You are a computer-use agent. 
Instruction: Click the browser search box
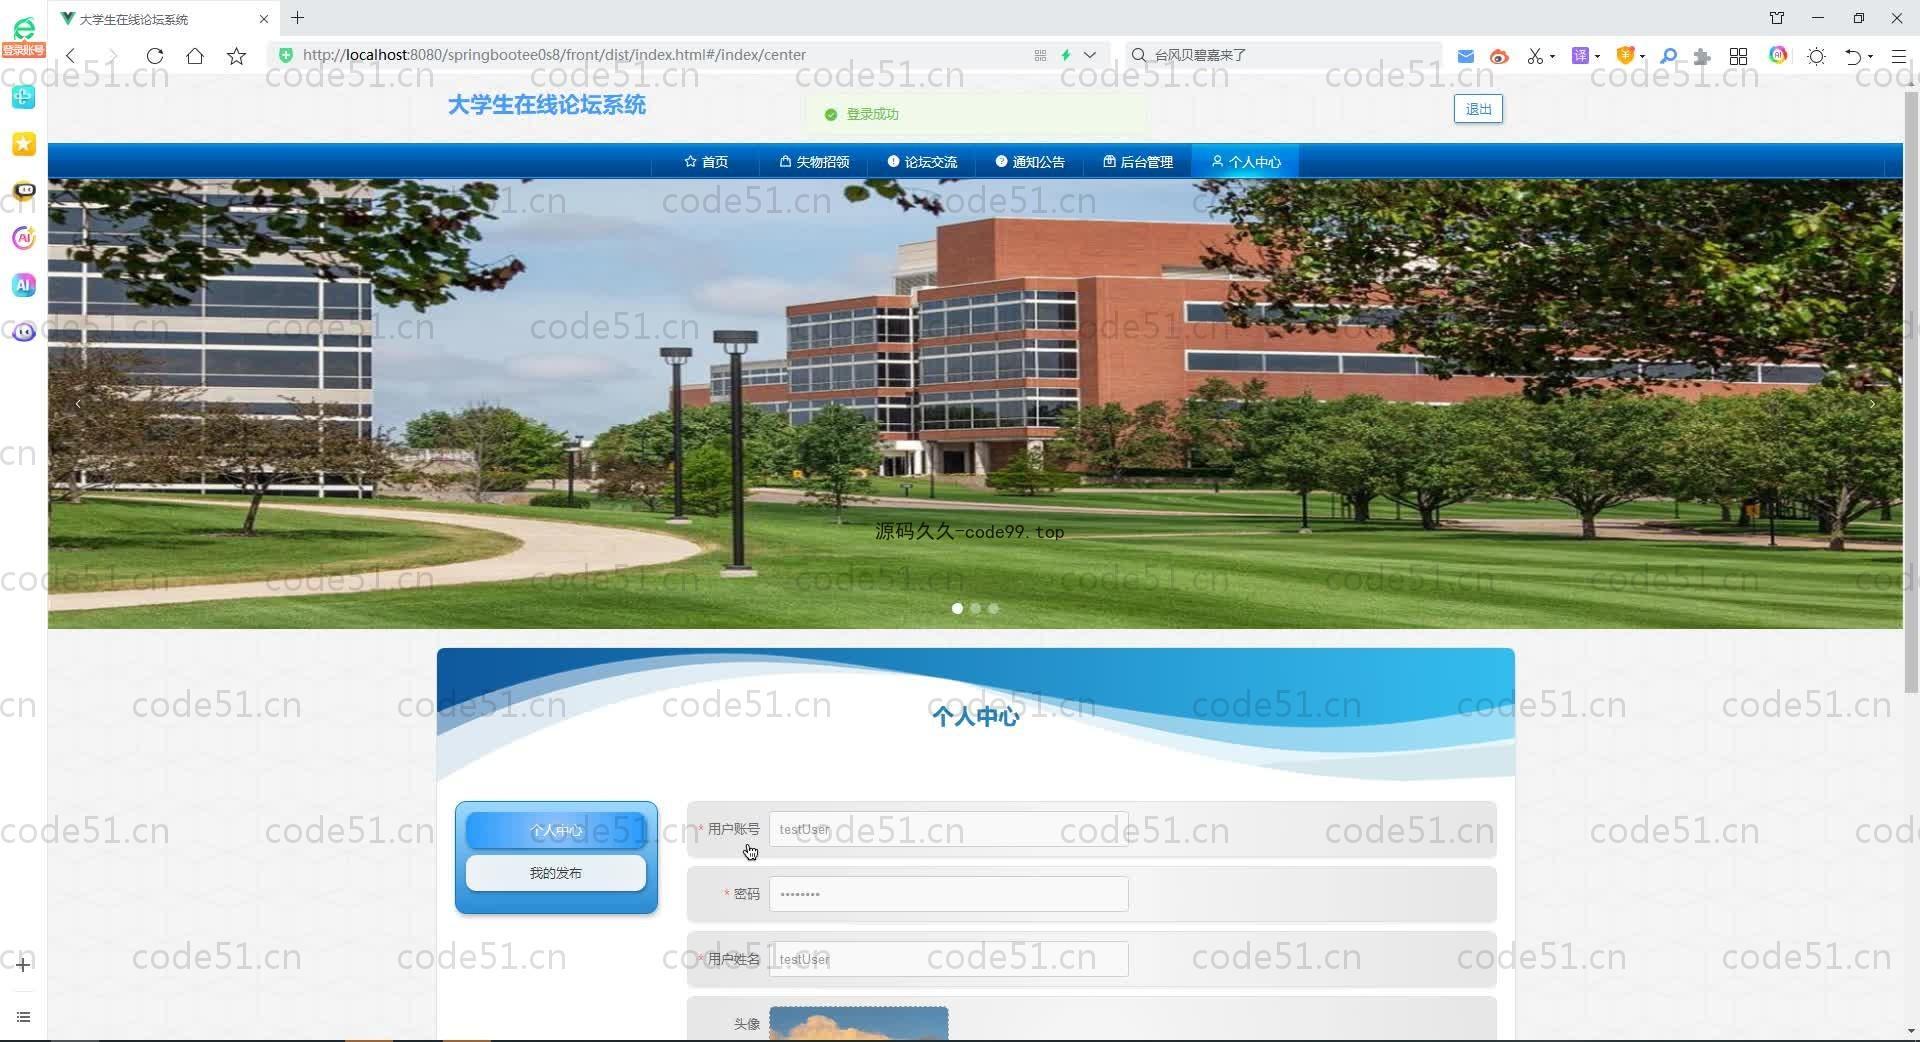coord(1285,55)
